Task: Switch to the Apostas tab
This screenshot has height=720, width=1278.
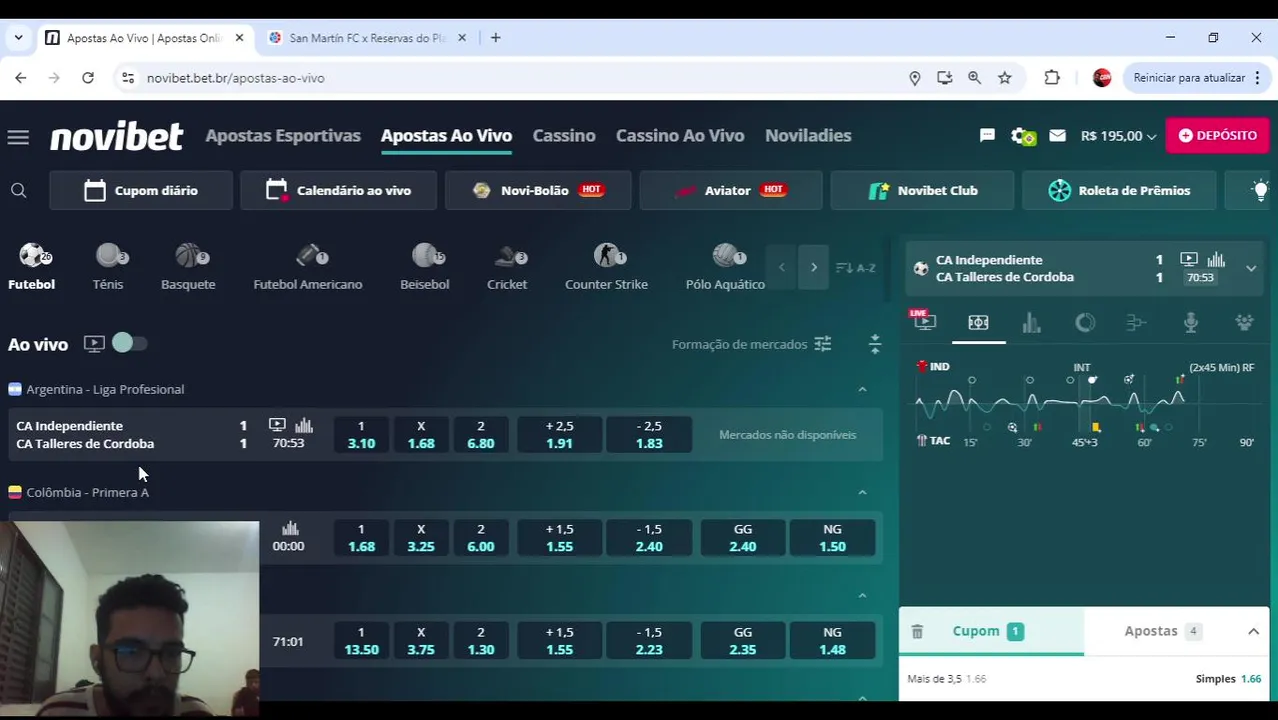Action: [x=1161, y=631]
